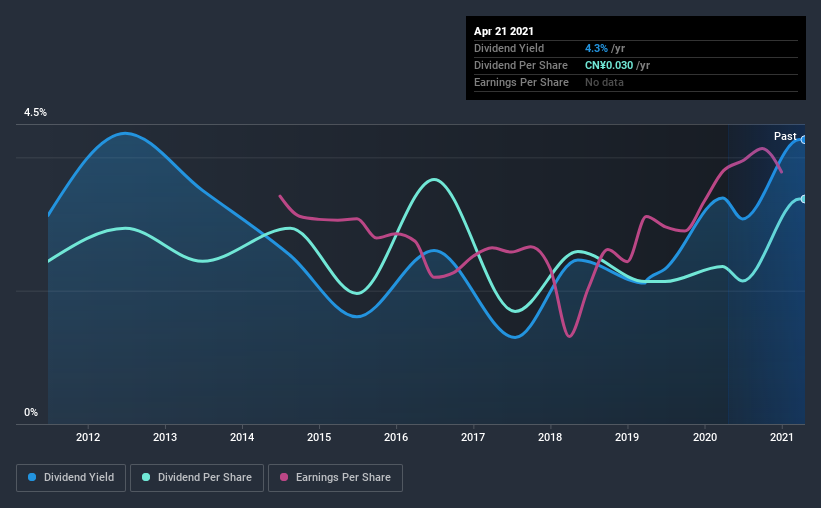Select the 2012 x-axis label

(87, 437)
